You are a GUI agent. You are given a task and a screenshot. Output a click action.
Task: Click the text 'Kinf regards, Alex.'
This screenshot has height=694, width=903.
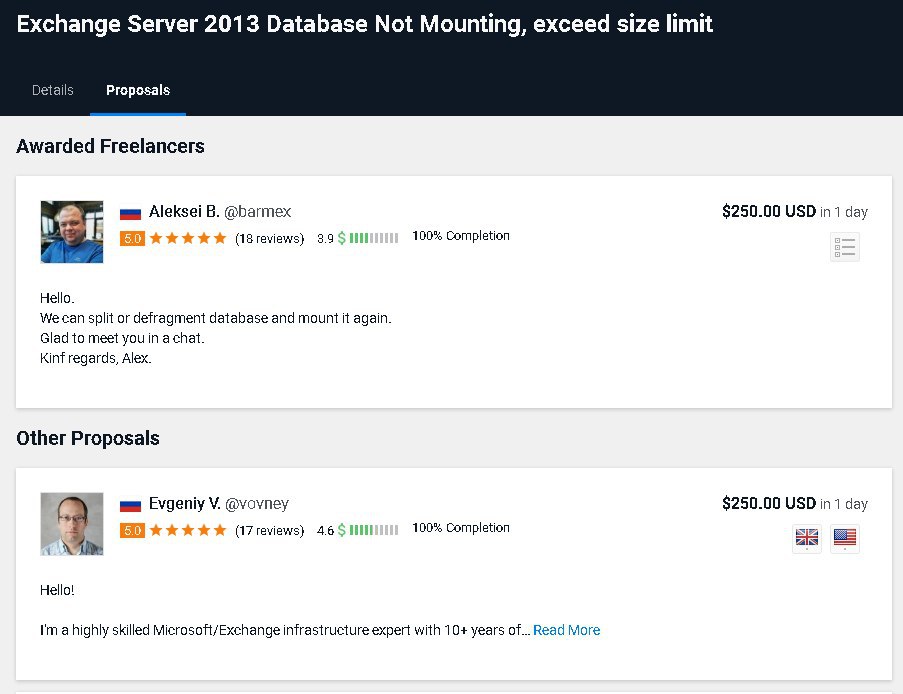coord(96,358)
